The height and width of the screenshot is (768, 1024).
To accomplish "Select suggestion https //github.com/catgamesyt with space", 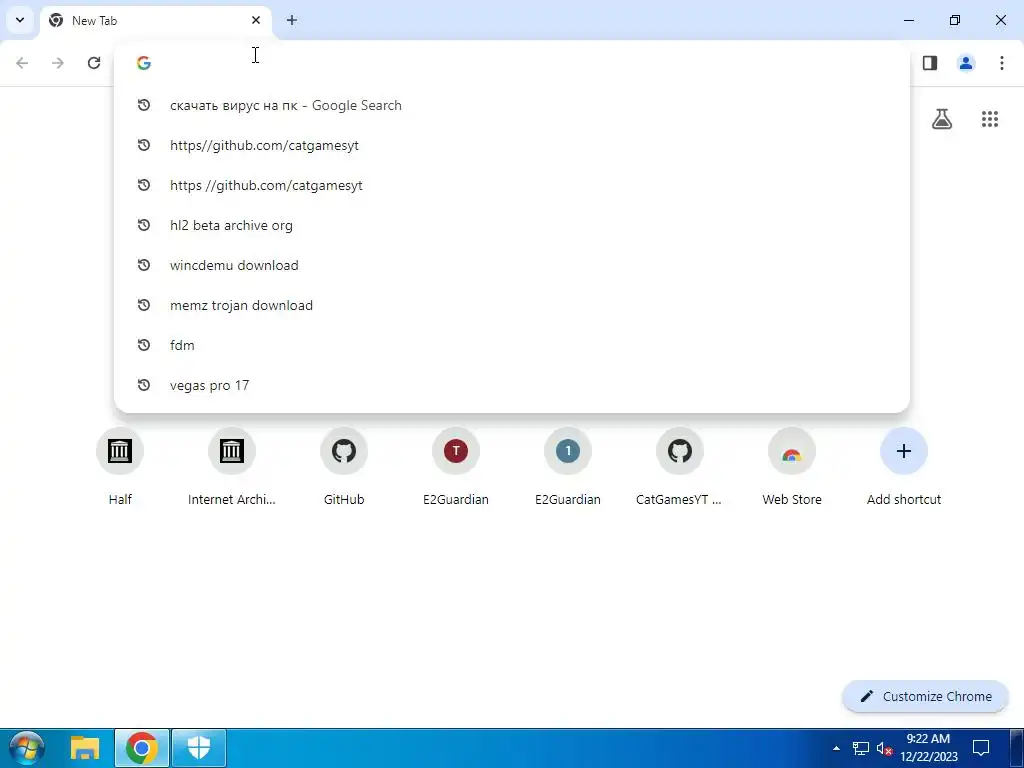I will (x=511, y=185).
